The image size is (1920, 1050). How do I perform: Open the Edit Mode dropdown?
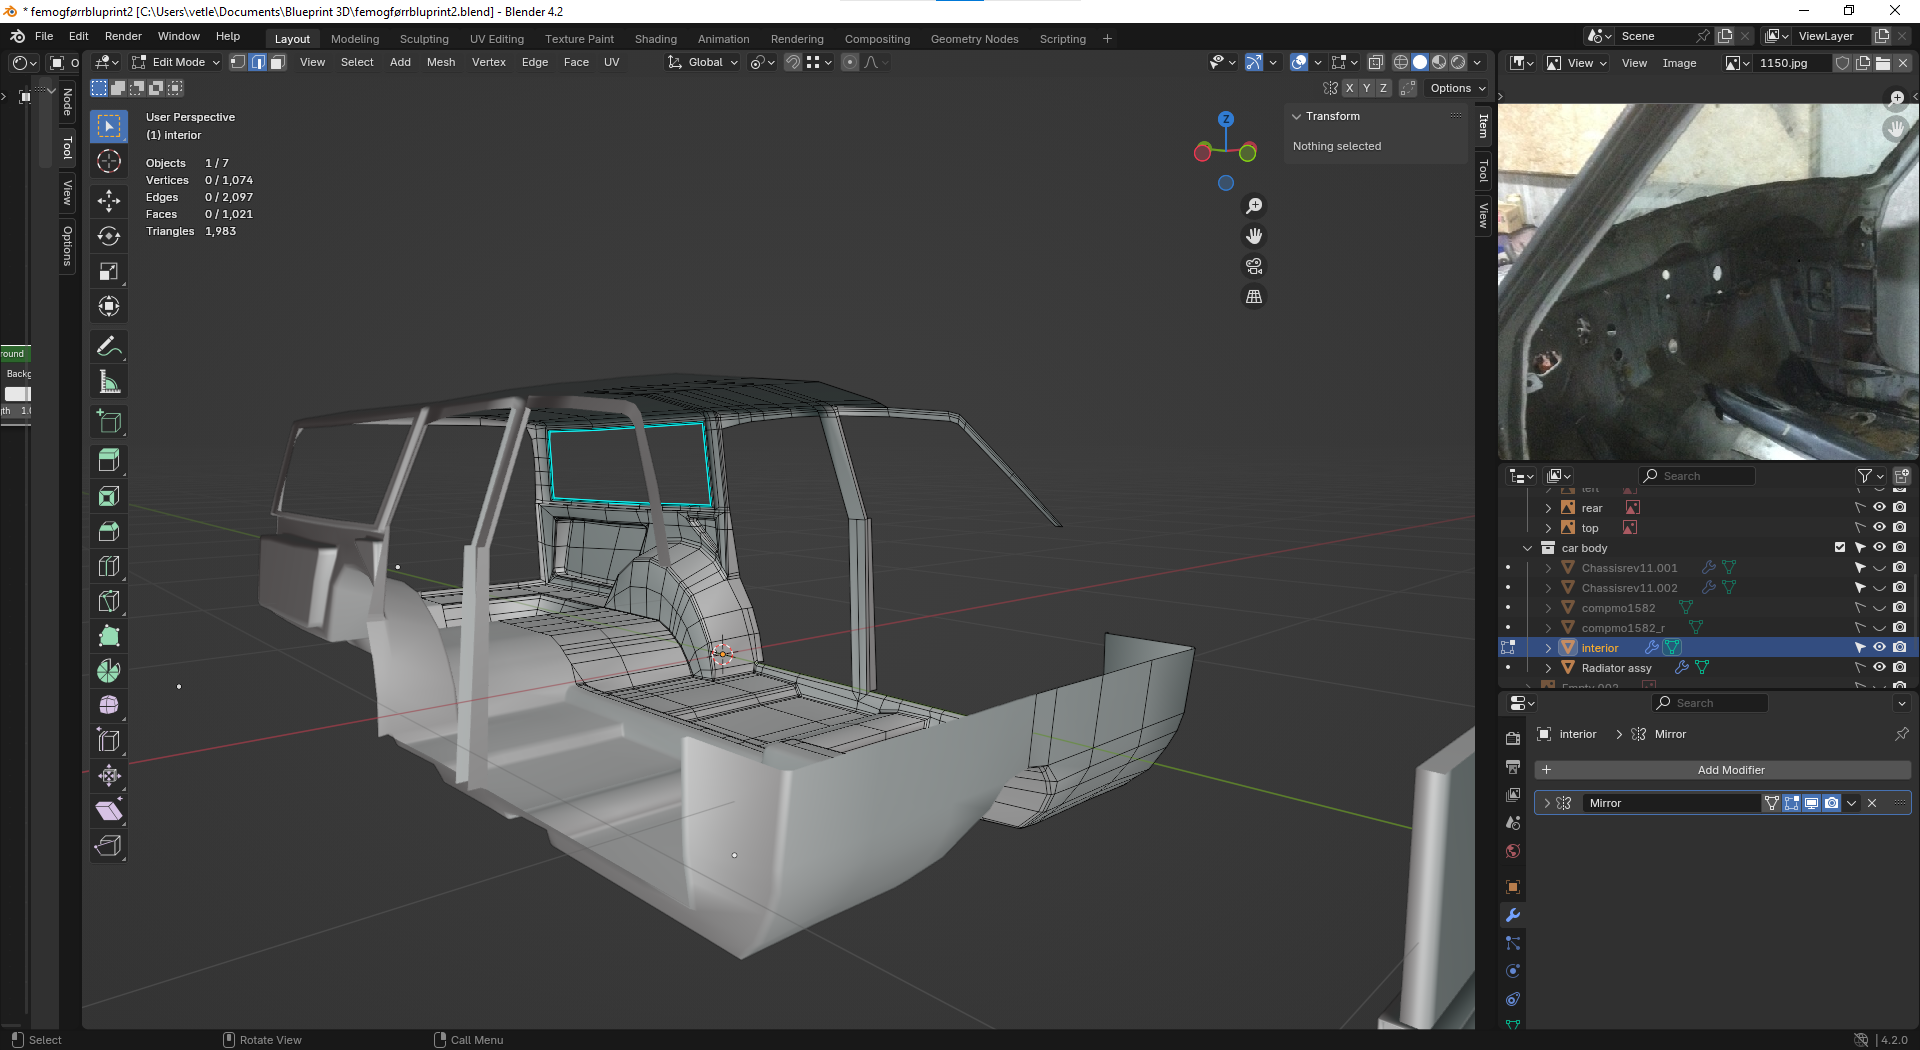click(176, 62)
